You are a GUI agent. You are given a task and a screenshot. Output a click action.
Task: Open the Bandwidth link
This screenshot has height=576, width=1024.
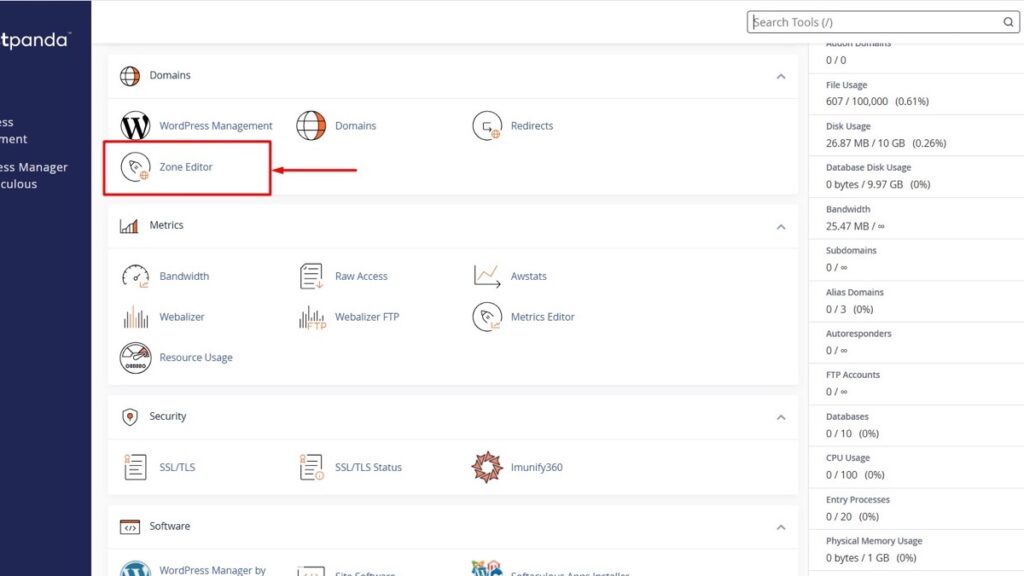click(x=184, y=276)
